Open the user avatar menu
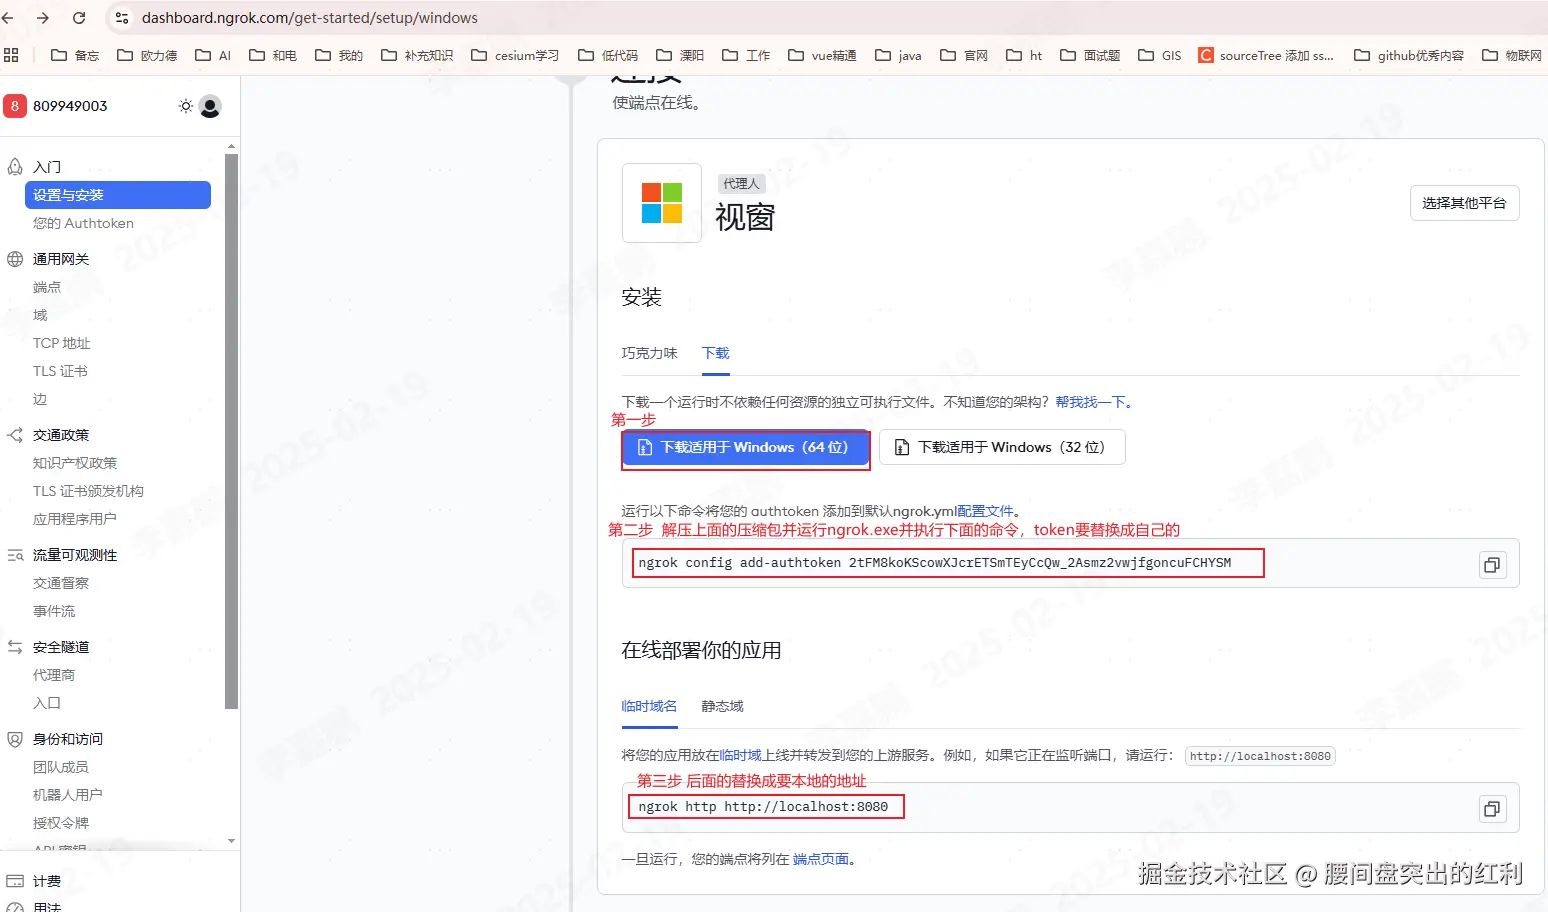Viewport: 1548px width, 912px height. point(210,106)
